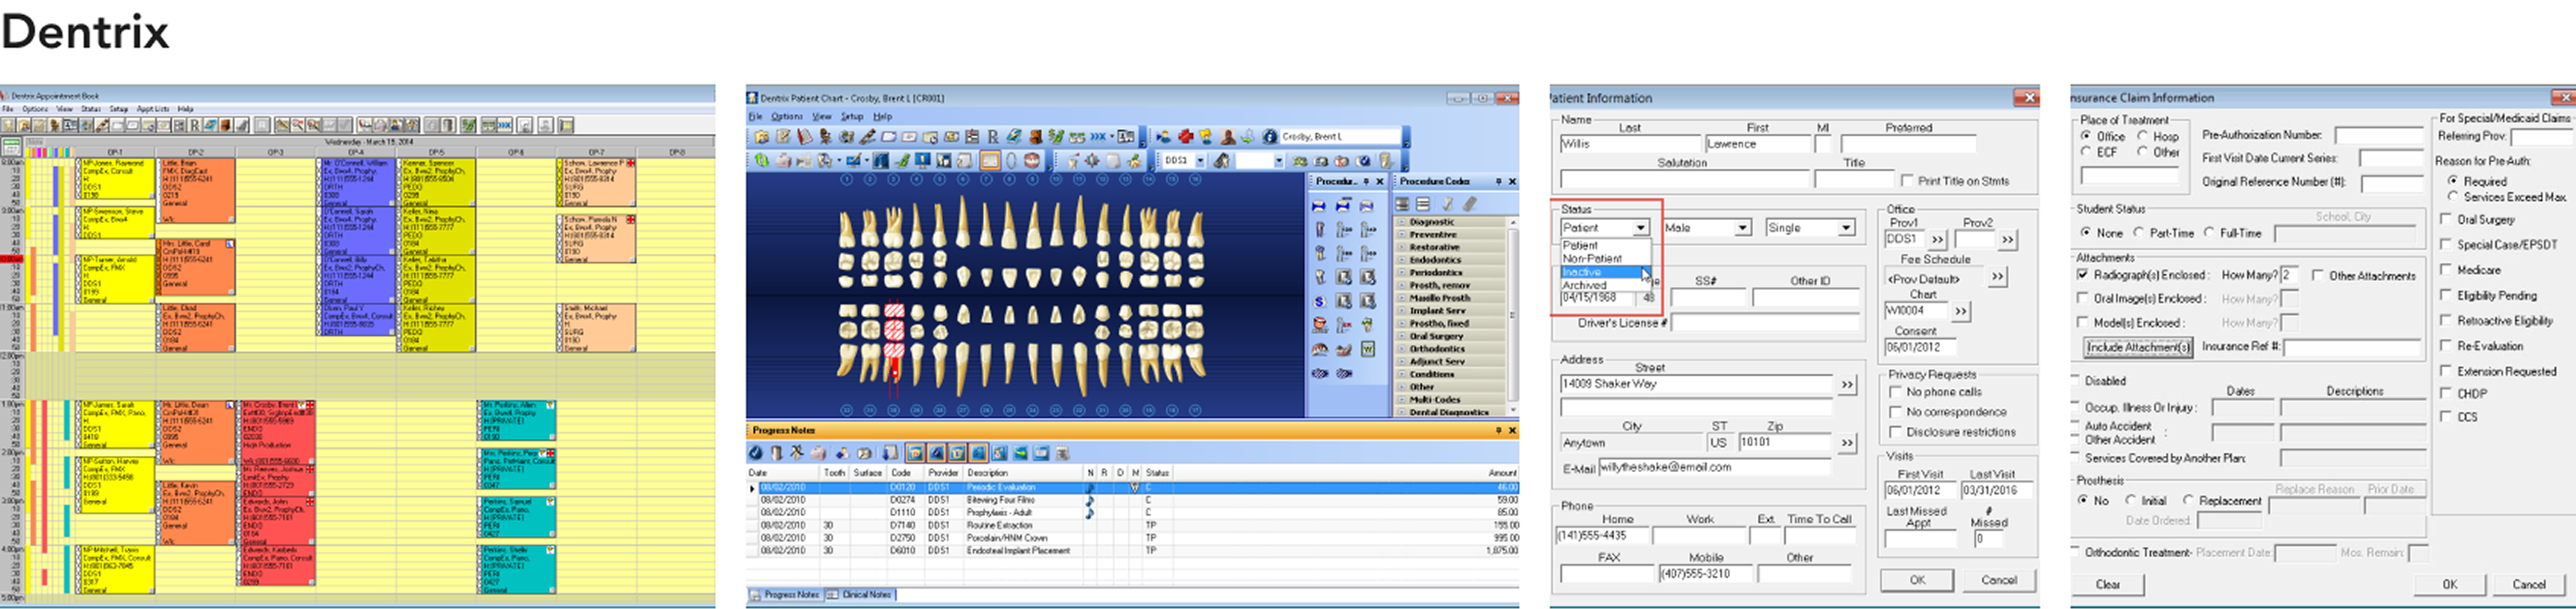Click the R icon in Appointment Book toolbar
The height and width of the screenshot is (609, 2576).
194,126
